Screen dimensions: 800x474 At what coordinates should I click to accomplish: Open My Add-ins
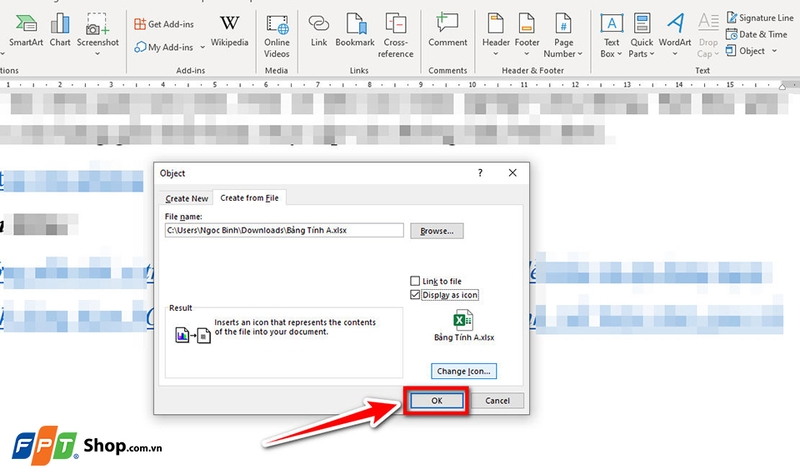pos(164,47)
